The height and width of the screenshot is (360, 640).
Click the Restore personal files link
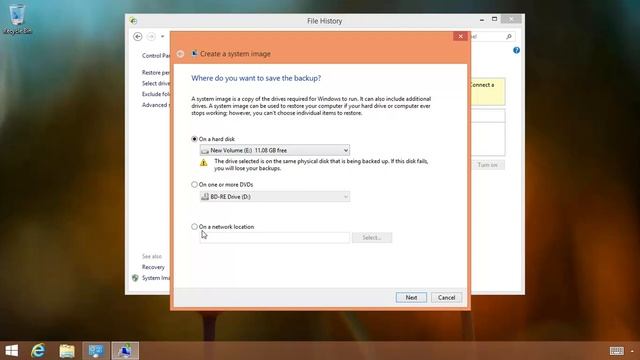[156, 73]
